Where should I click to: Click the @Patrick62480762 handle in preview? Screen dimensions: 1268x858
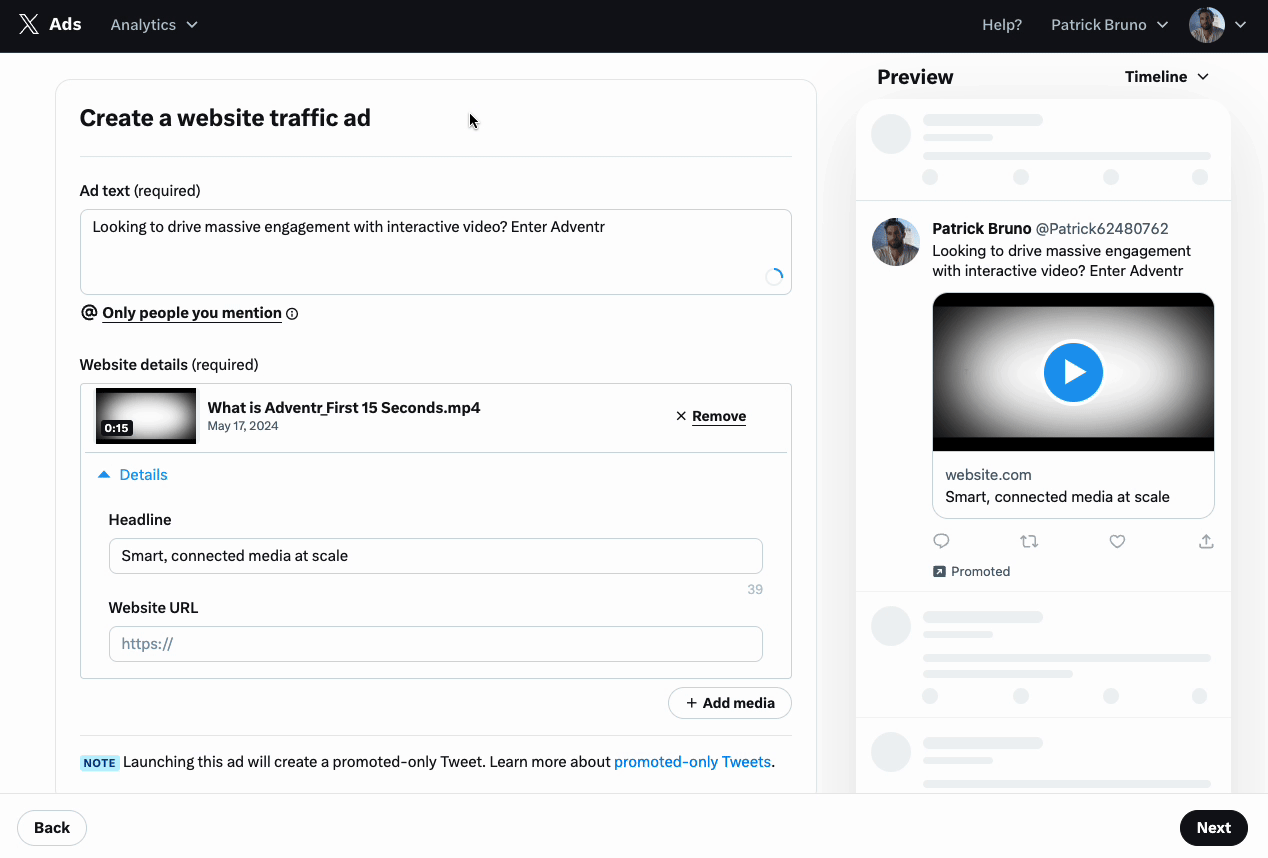[1102, 229]
